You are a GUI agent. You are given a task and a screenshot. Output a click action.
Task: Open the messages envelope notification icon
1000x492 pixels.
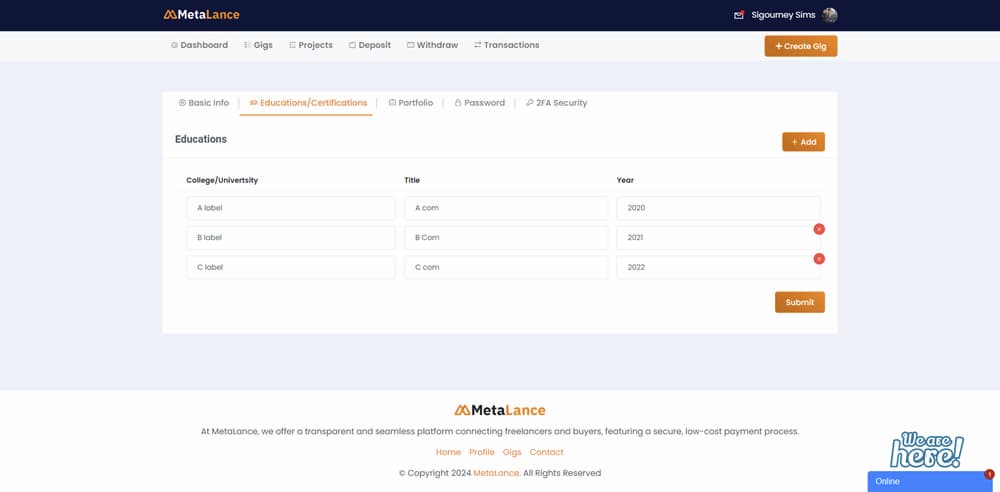click(739, 15)
